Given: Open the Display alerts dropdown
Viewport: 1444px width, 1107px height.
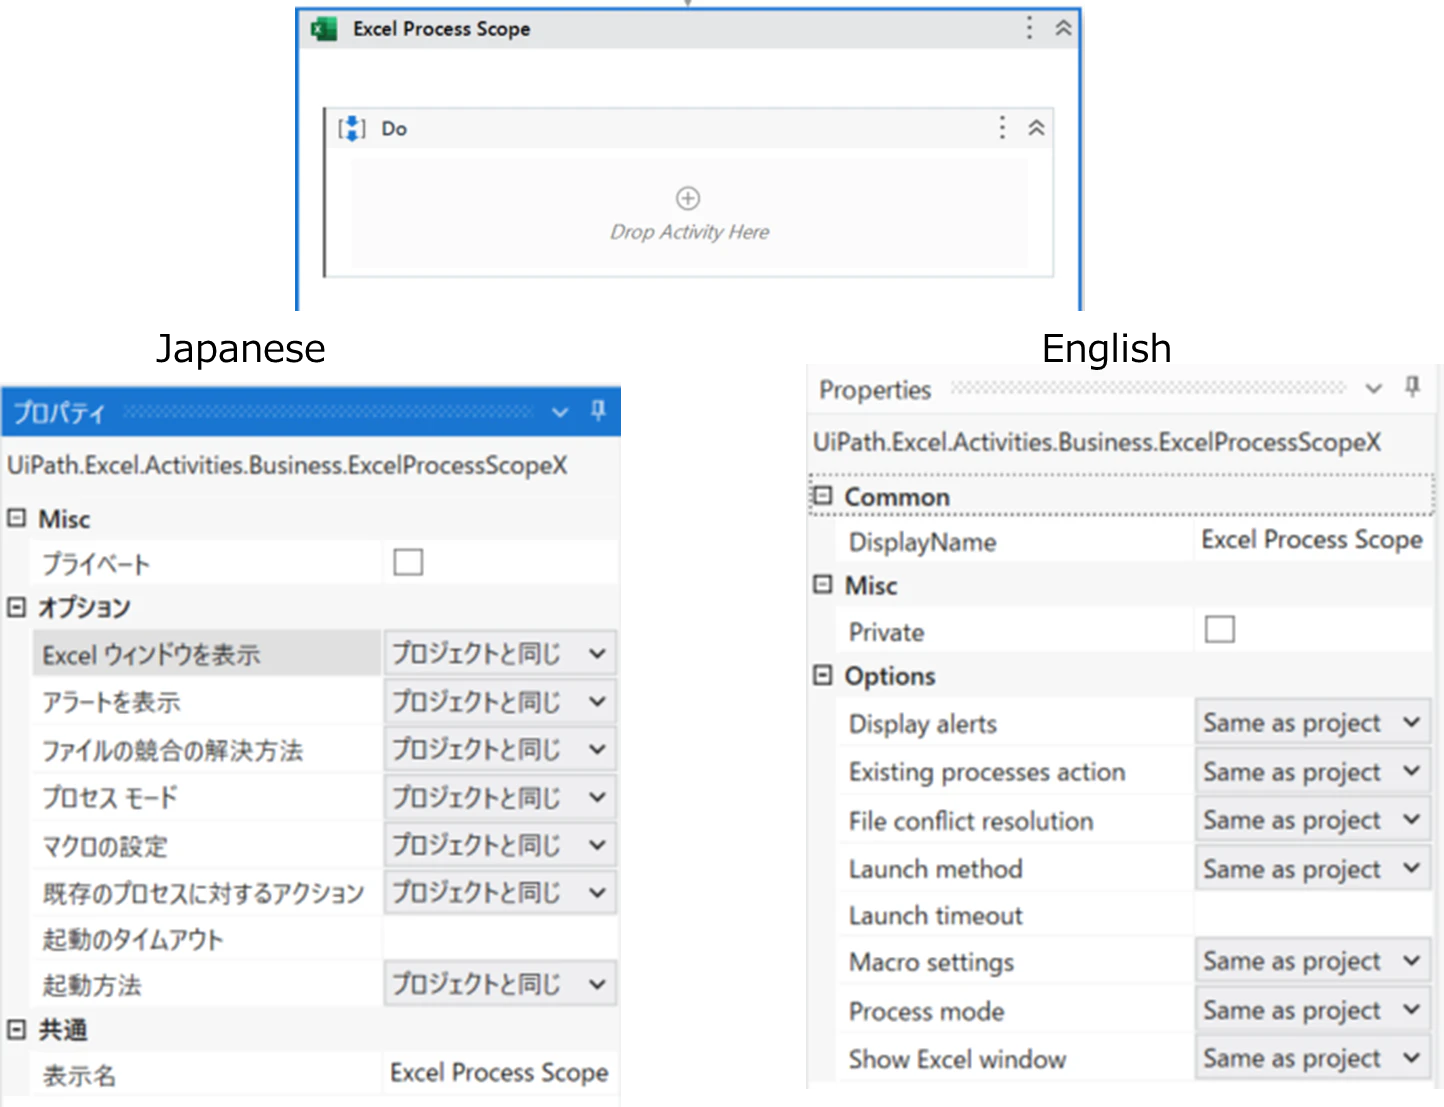Looking at the screenshot, I should [x=1312, y=722].
